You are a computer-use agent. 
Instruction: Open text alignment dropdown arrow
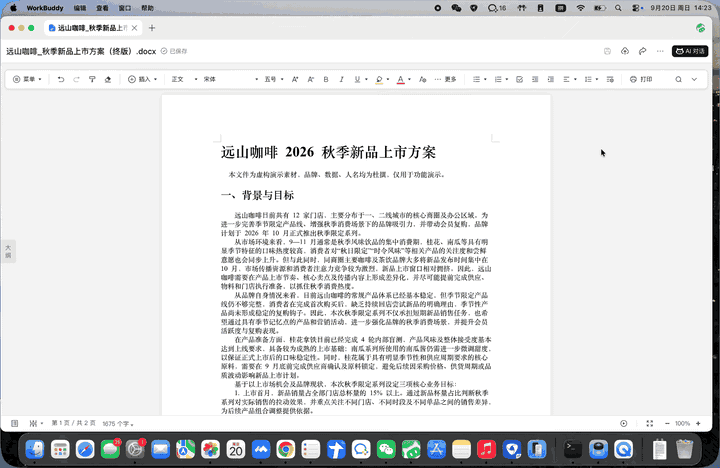coord(575,79)
